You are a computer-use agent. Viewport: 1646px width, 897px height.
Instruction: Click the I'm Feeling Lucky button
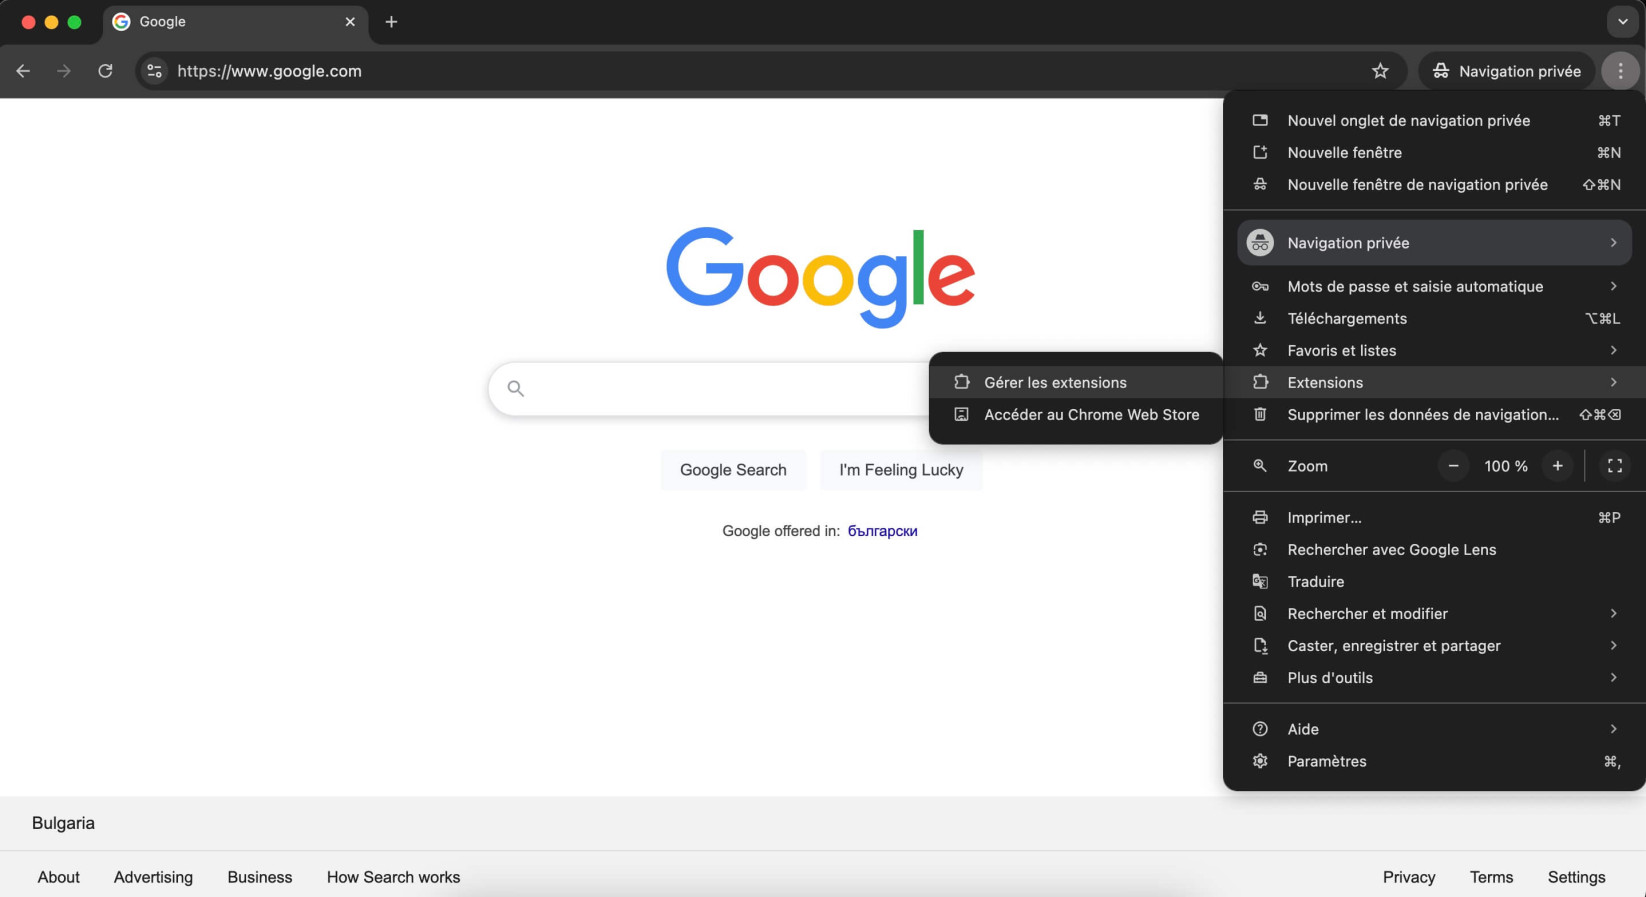901,470
